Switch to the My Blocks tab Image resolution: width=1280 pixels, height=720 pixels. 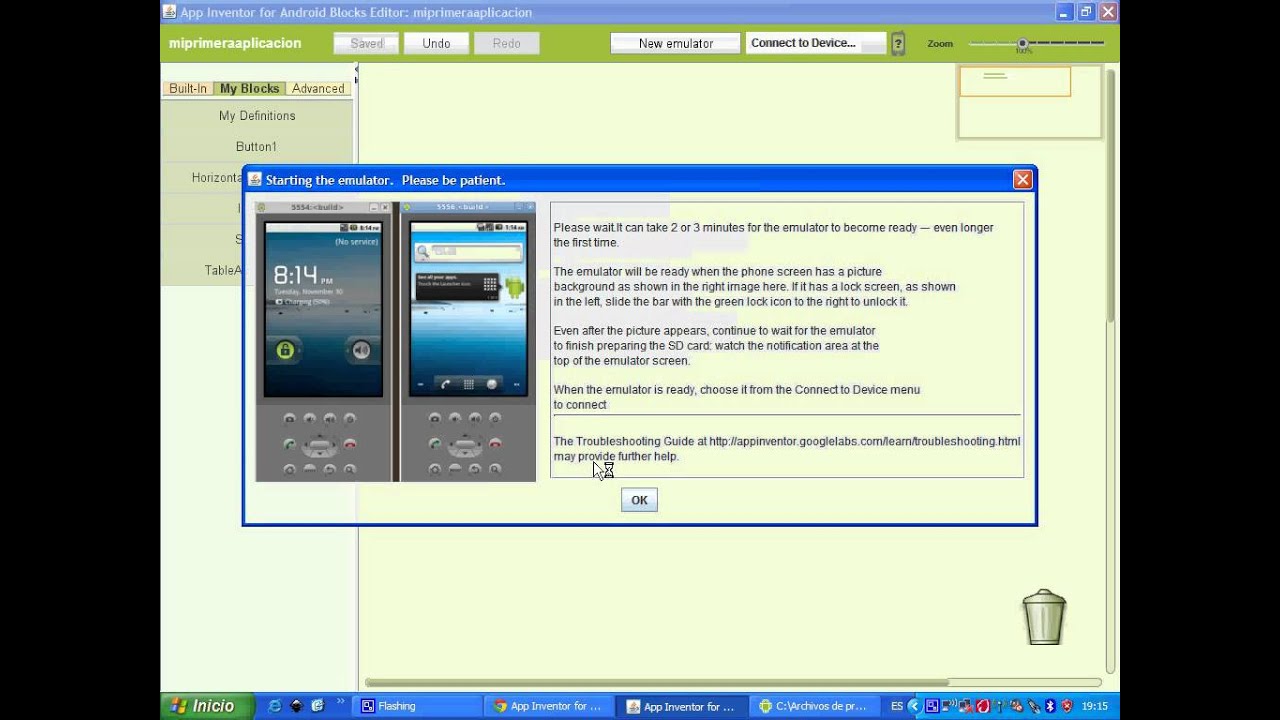coord(249,88)
